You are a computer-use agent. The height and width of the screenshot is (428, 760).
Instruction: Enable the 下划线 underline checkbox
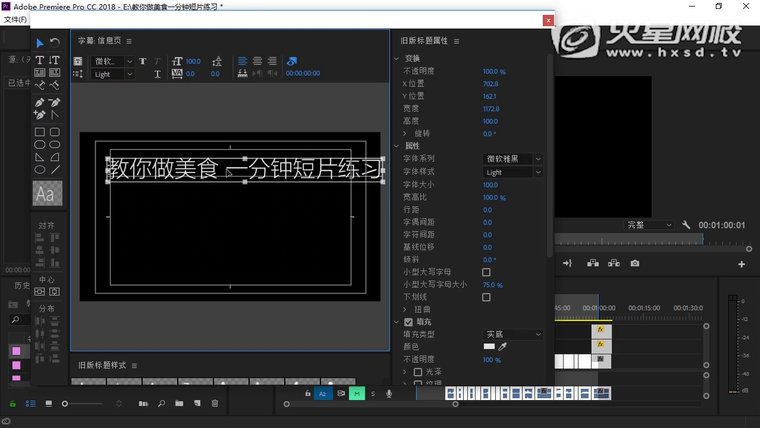coord(487,297)
